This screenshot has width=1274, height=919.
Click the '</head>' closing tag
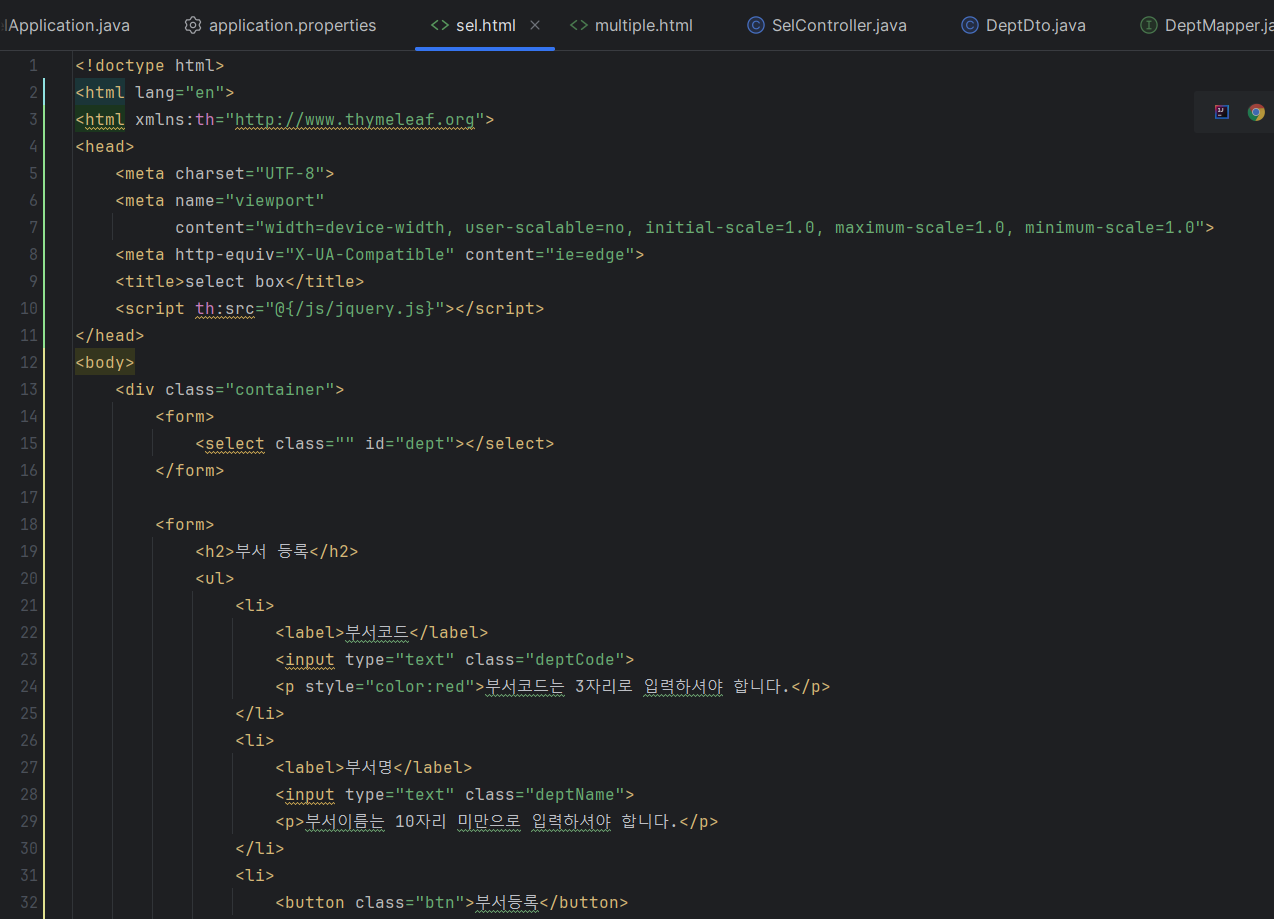[x=110, y=336]
